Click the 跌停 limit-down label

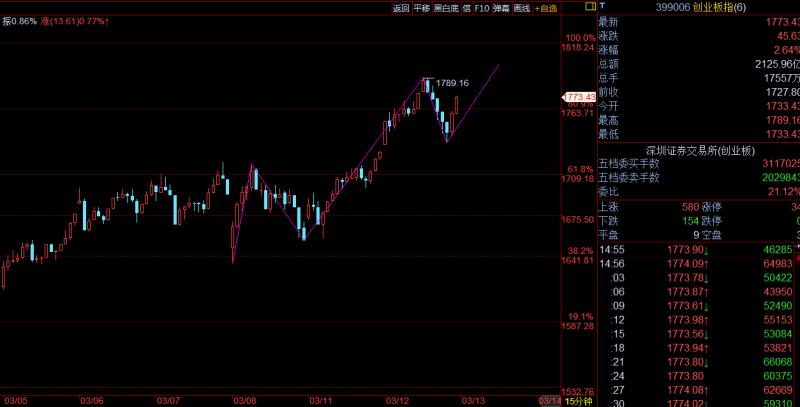712,221
